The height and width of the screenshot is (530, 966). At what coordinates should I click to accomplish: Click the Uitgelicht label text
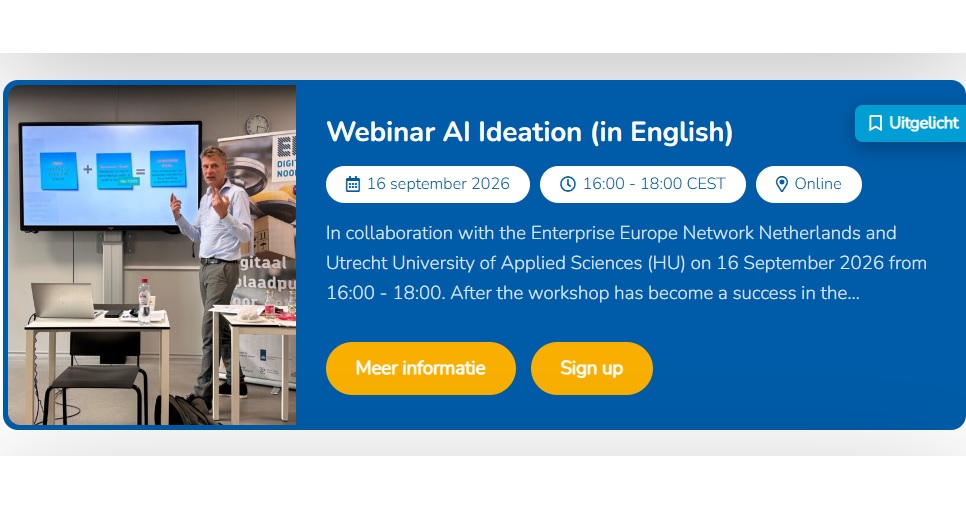923,123
